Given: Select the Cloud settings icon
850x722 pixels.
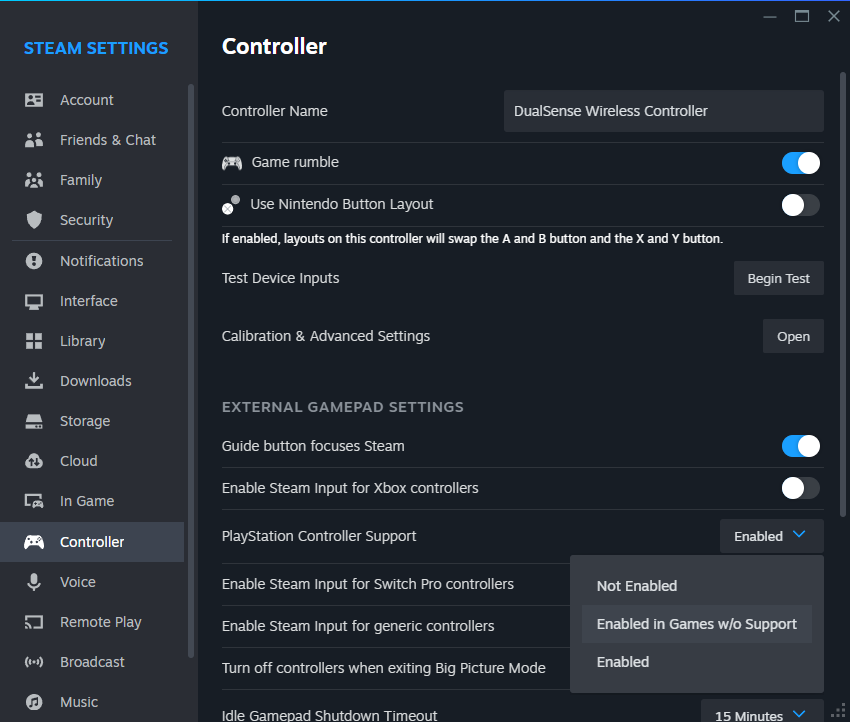Looking at the screenshot, I should point(34,461).
